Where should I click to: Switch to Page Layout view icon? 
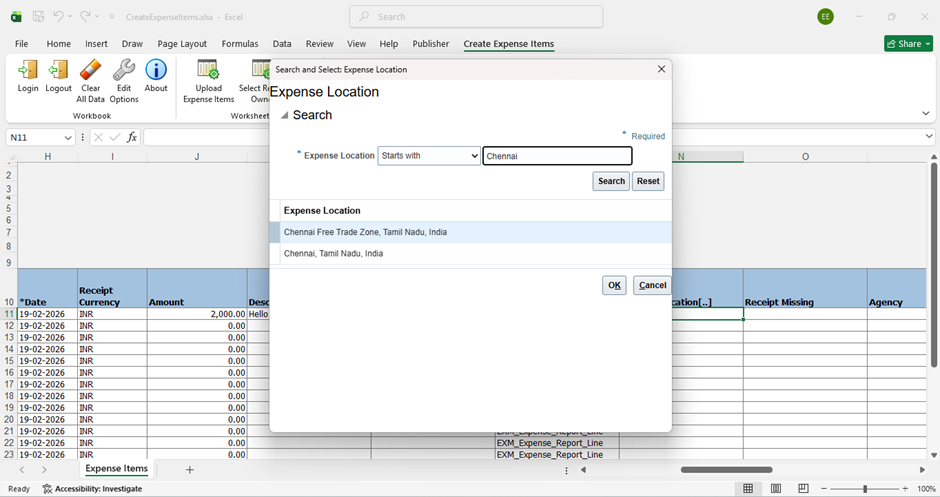coord(776,489)
